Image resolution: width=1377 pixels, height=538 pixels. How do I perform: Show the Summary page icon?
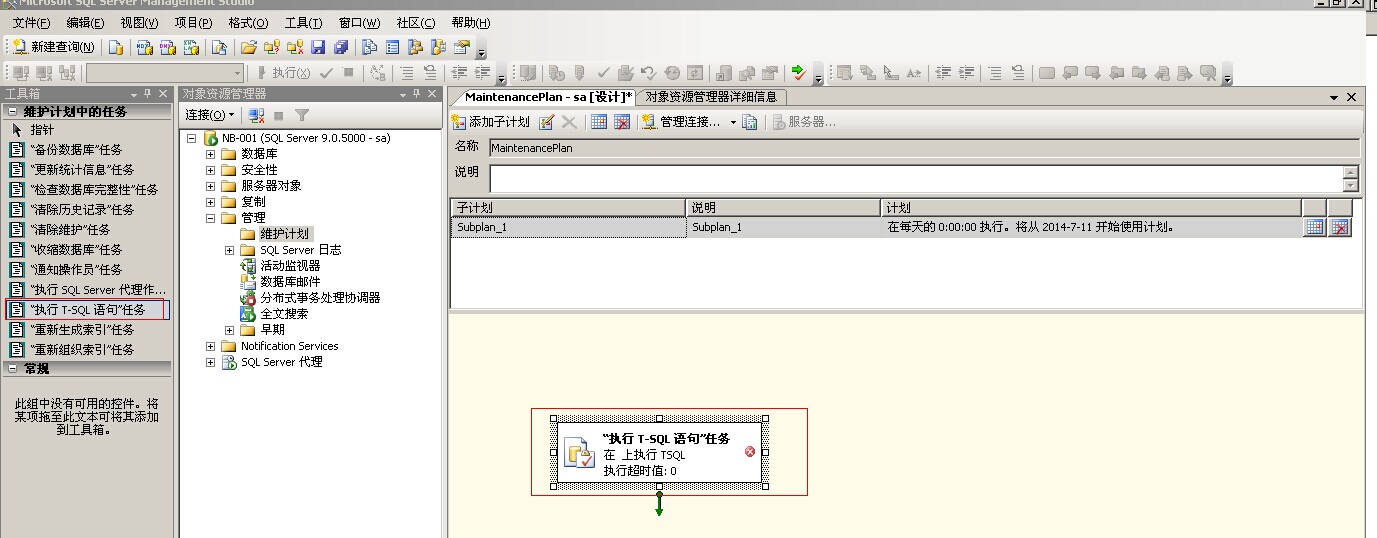pyautogui.click(x=392, y=47)
